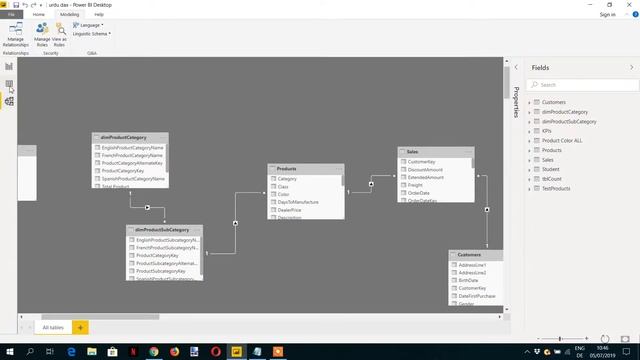This screenshot has width=640, height=360.
Task: Zoom out with the minus button
Action: [538, 338]
